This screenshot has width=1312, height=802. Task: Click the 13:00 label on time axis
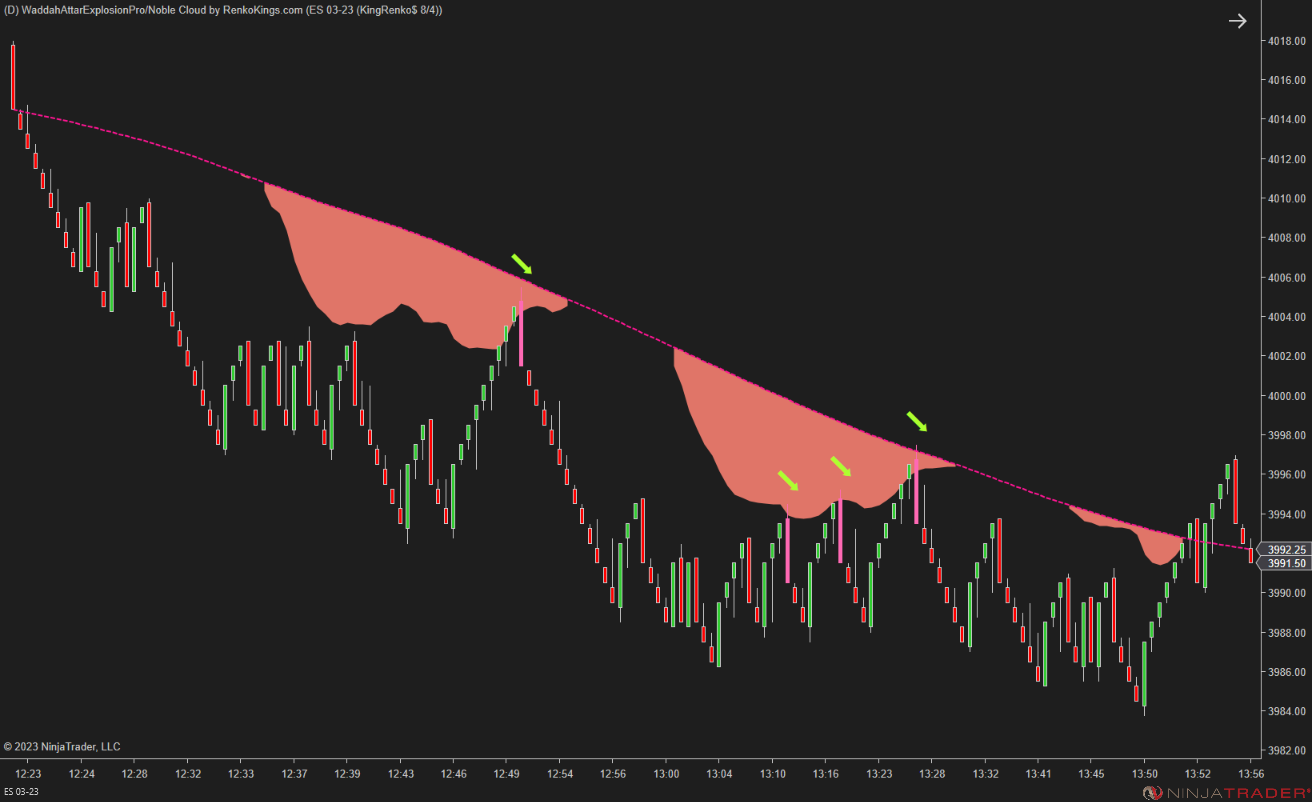665,772
